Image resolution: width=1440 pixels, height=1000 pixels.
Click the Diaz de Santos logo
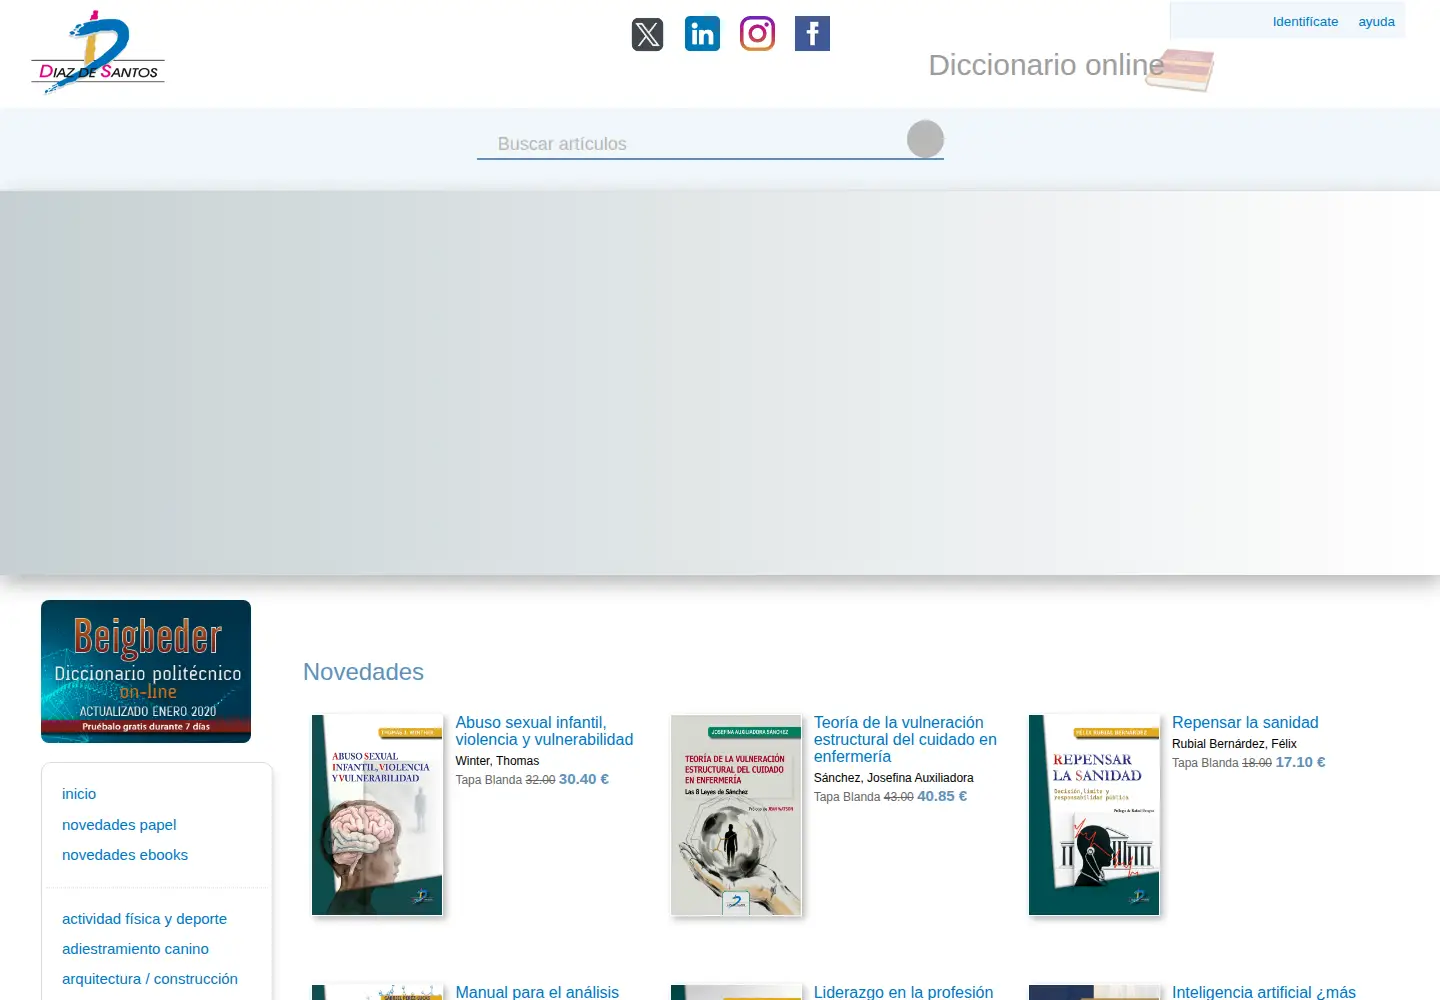coord(98,52)
